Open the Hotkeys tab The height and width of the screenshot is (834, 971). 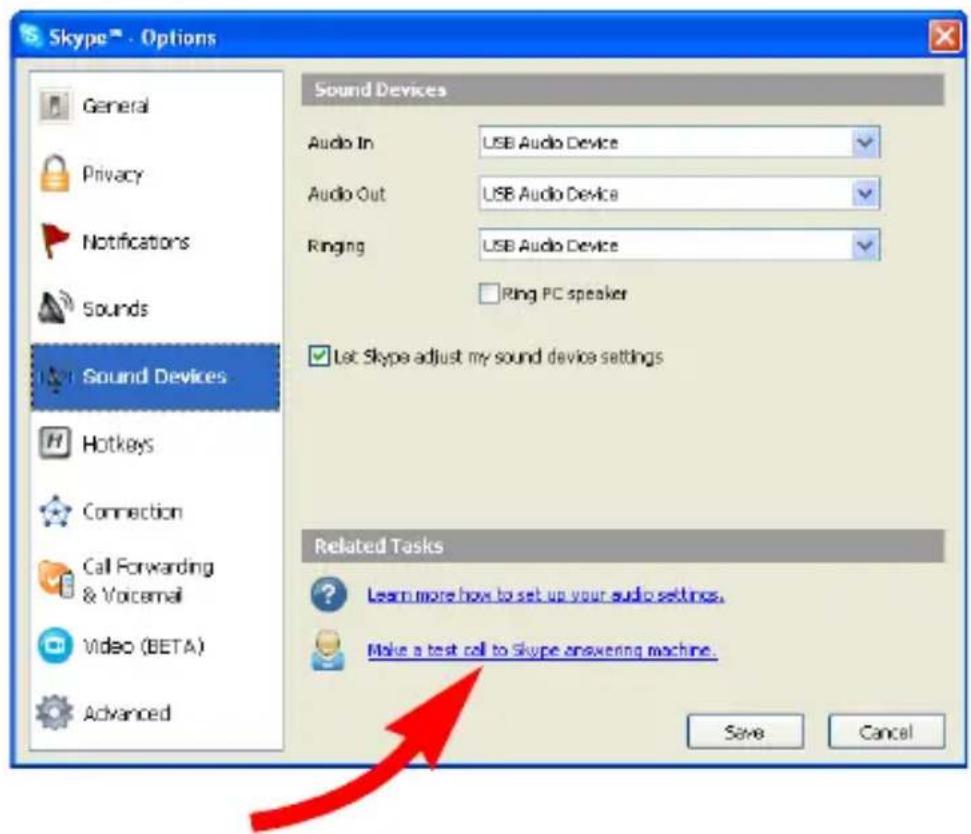[156, 443]
